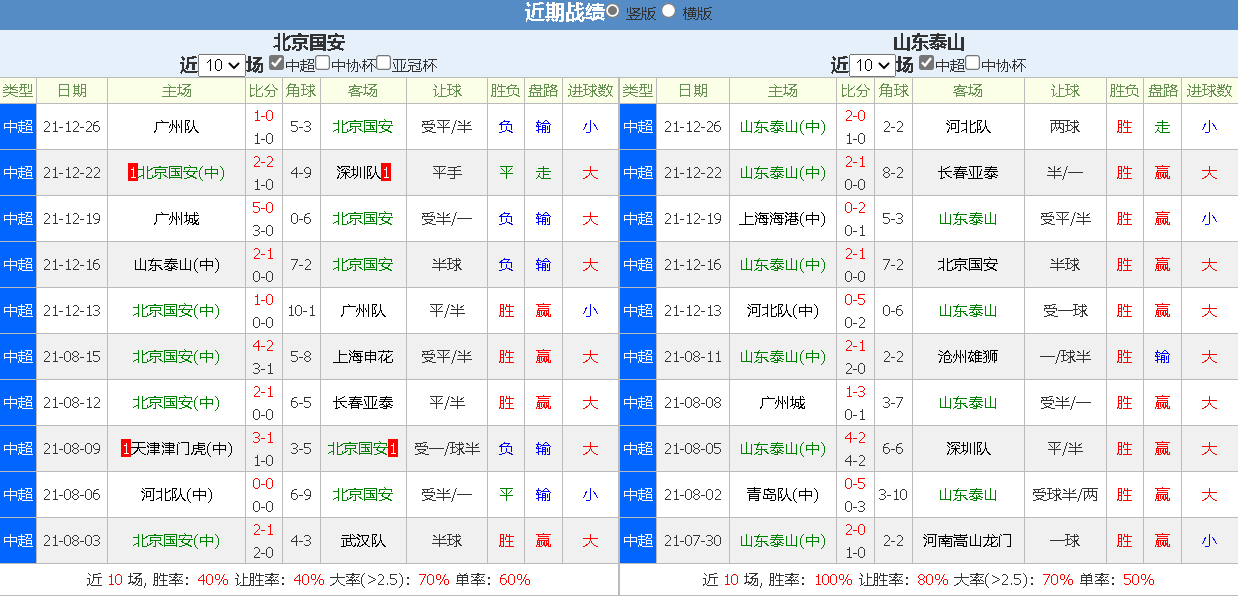Click 长春亚泰 in 北京国安 21-08-12 row

coord(363,403)
